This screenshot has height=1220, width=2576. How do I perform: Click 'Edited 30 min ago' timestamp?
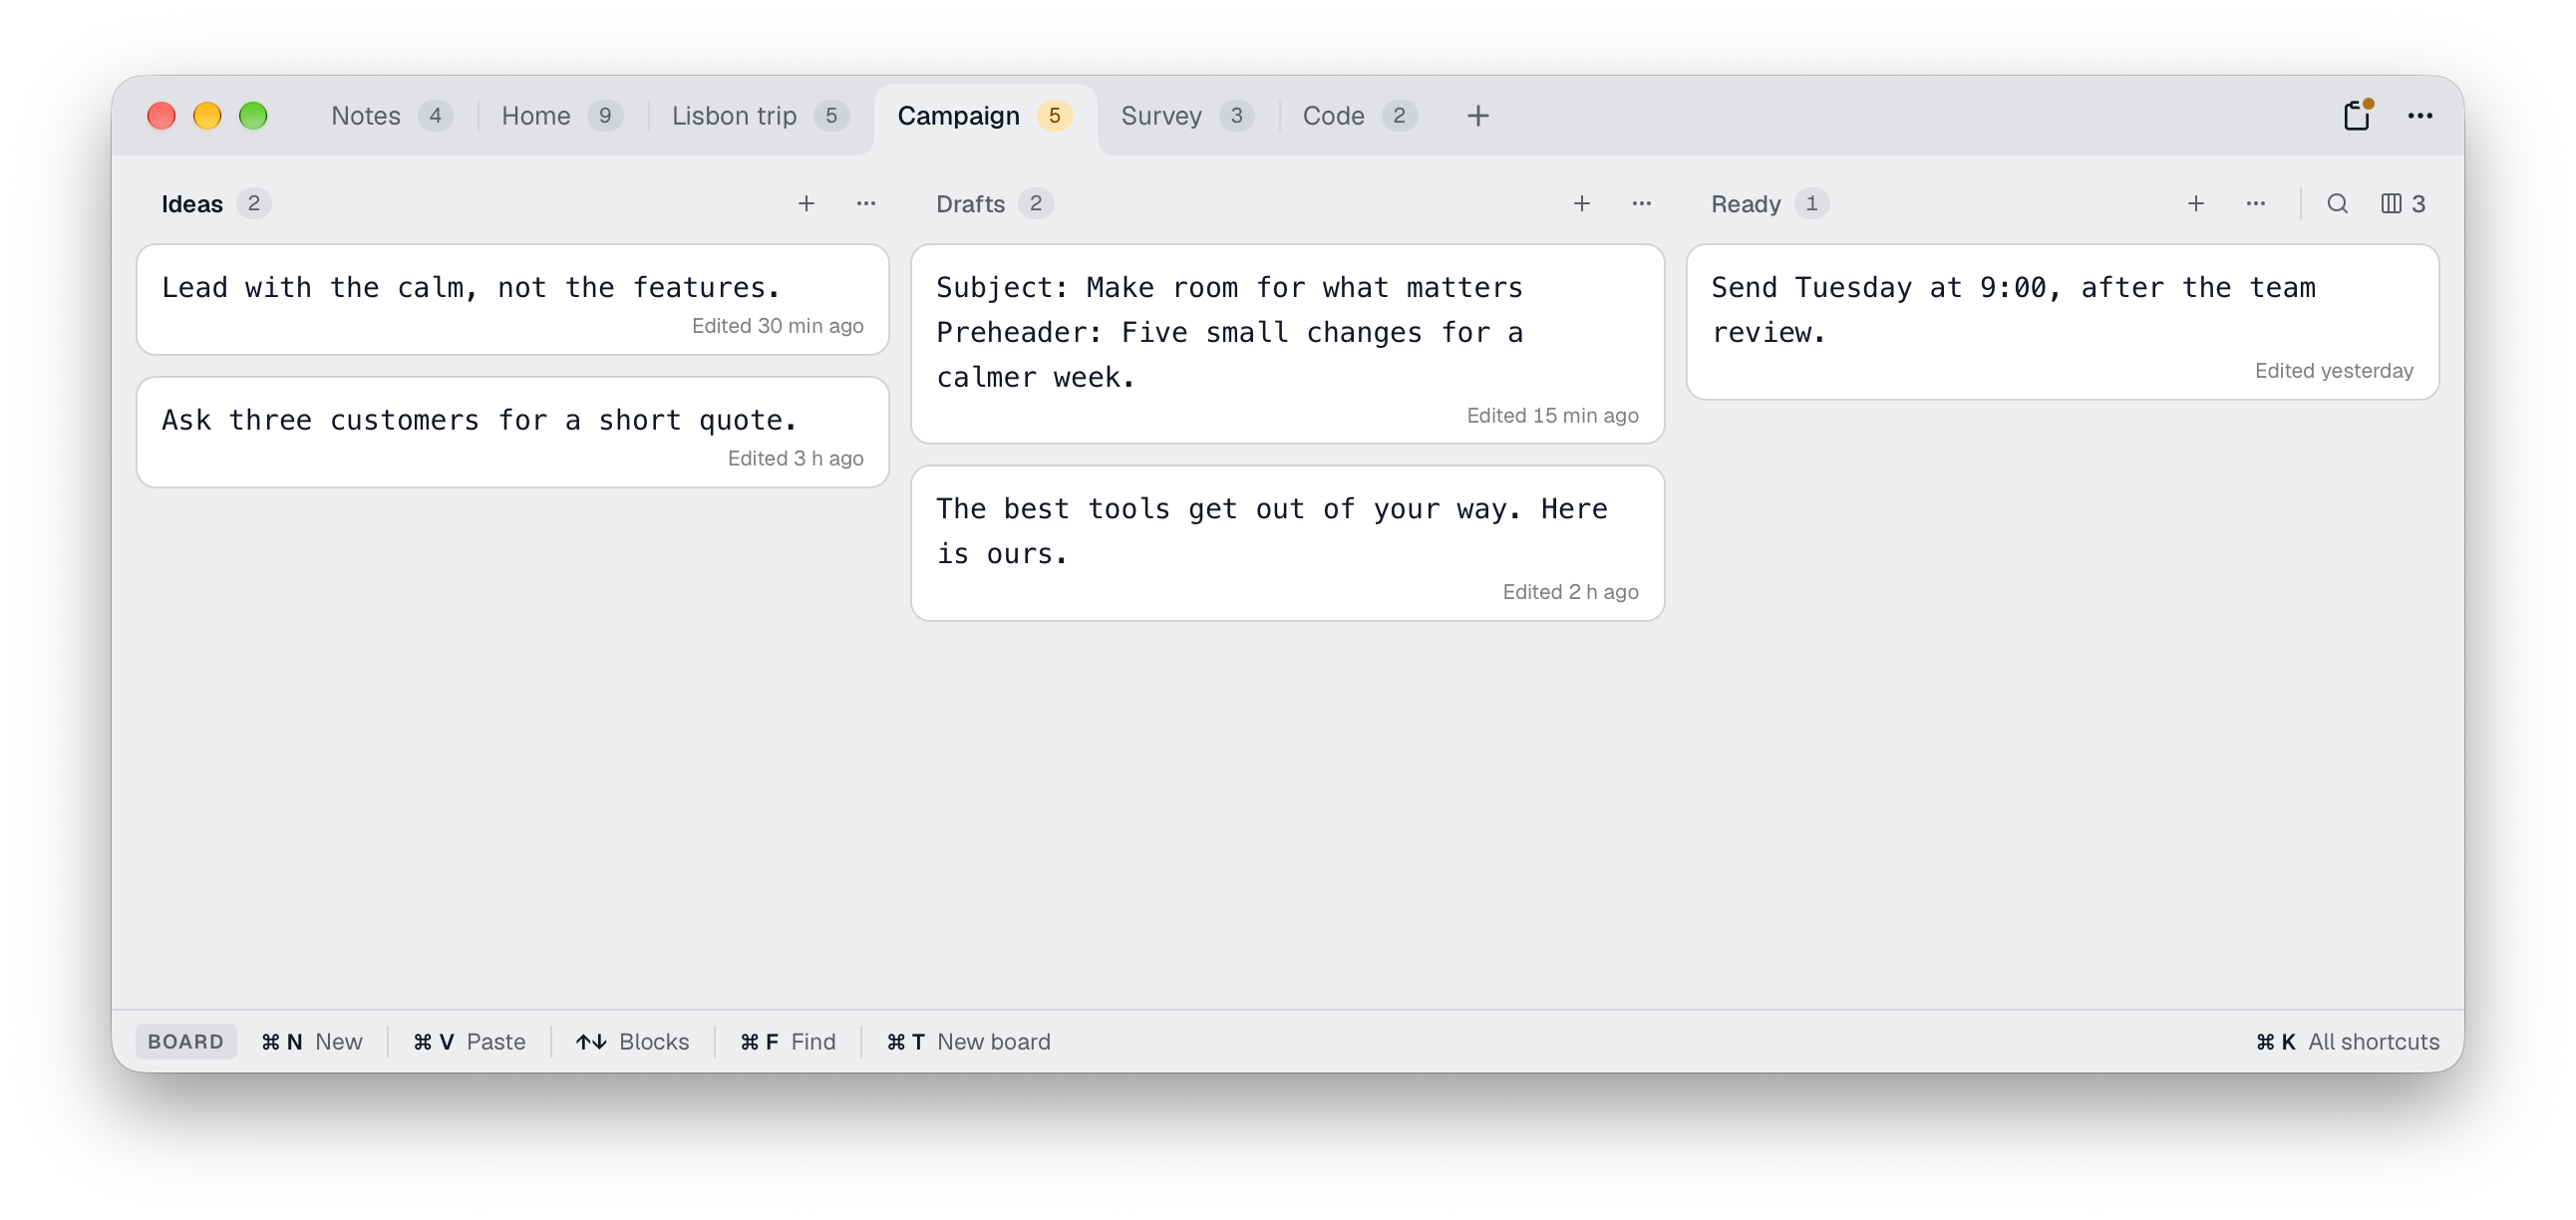pos(777,326)
